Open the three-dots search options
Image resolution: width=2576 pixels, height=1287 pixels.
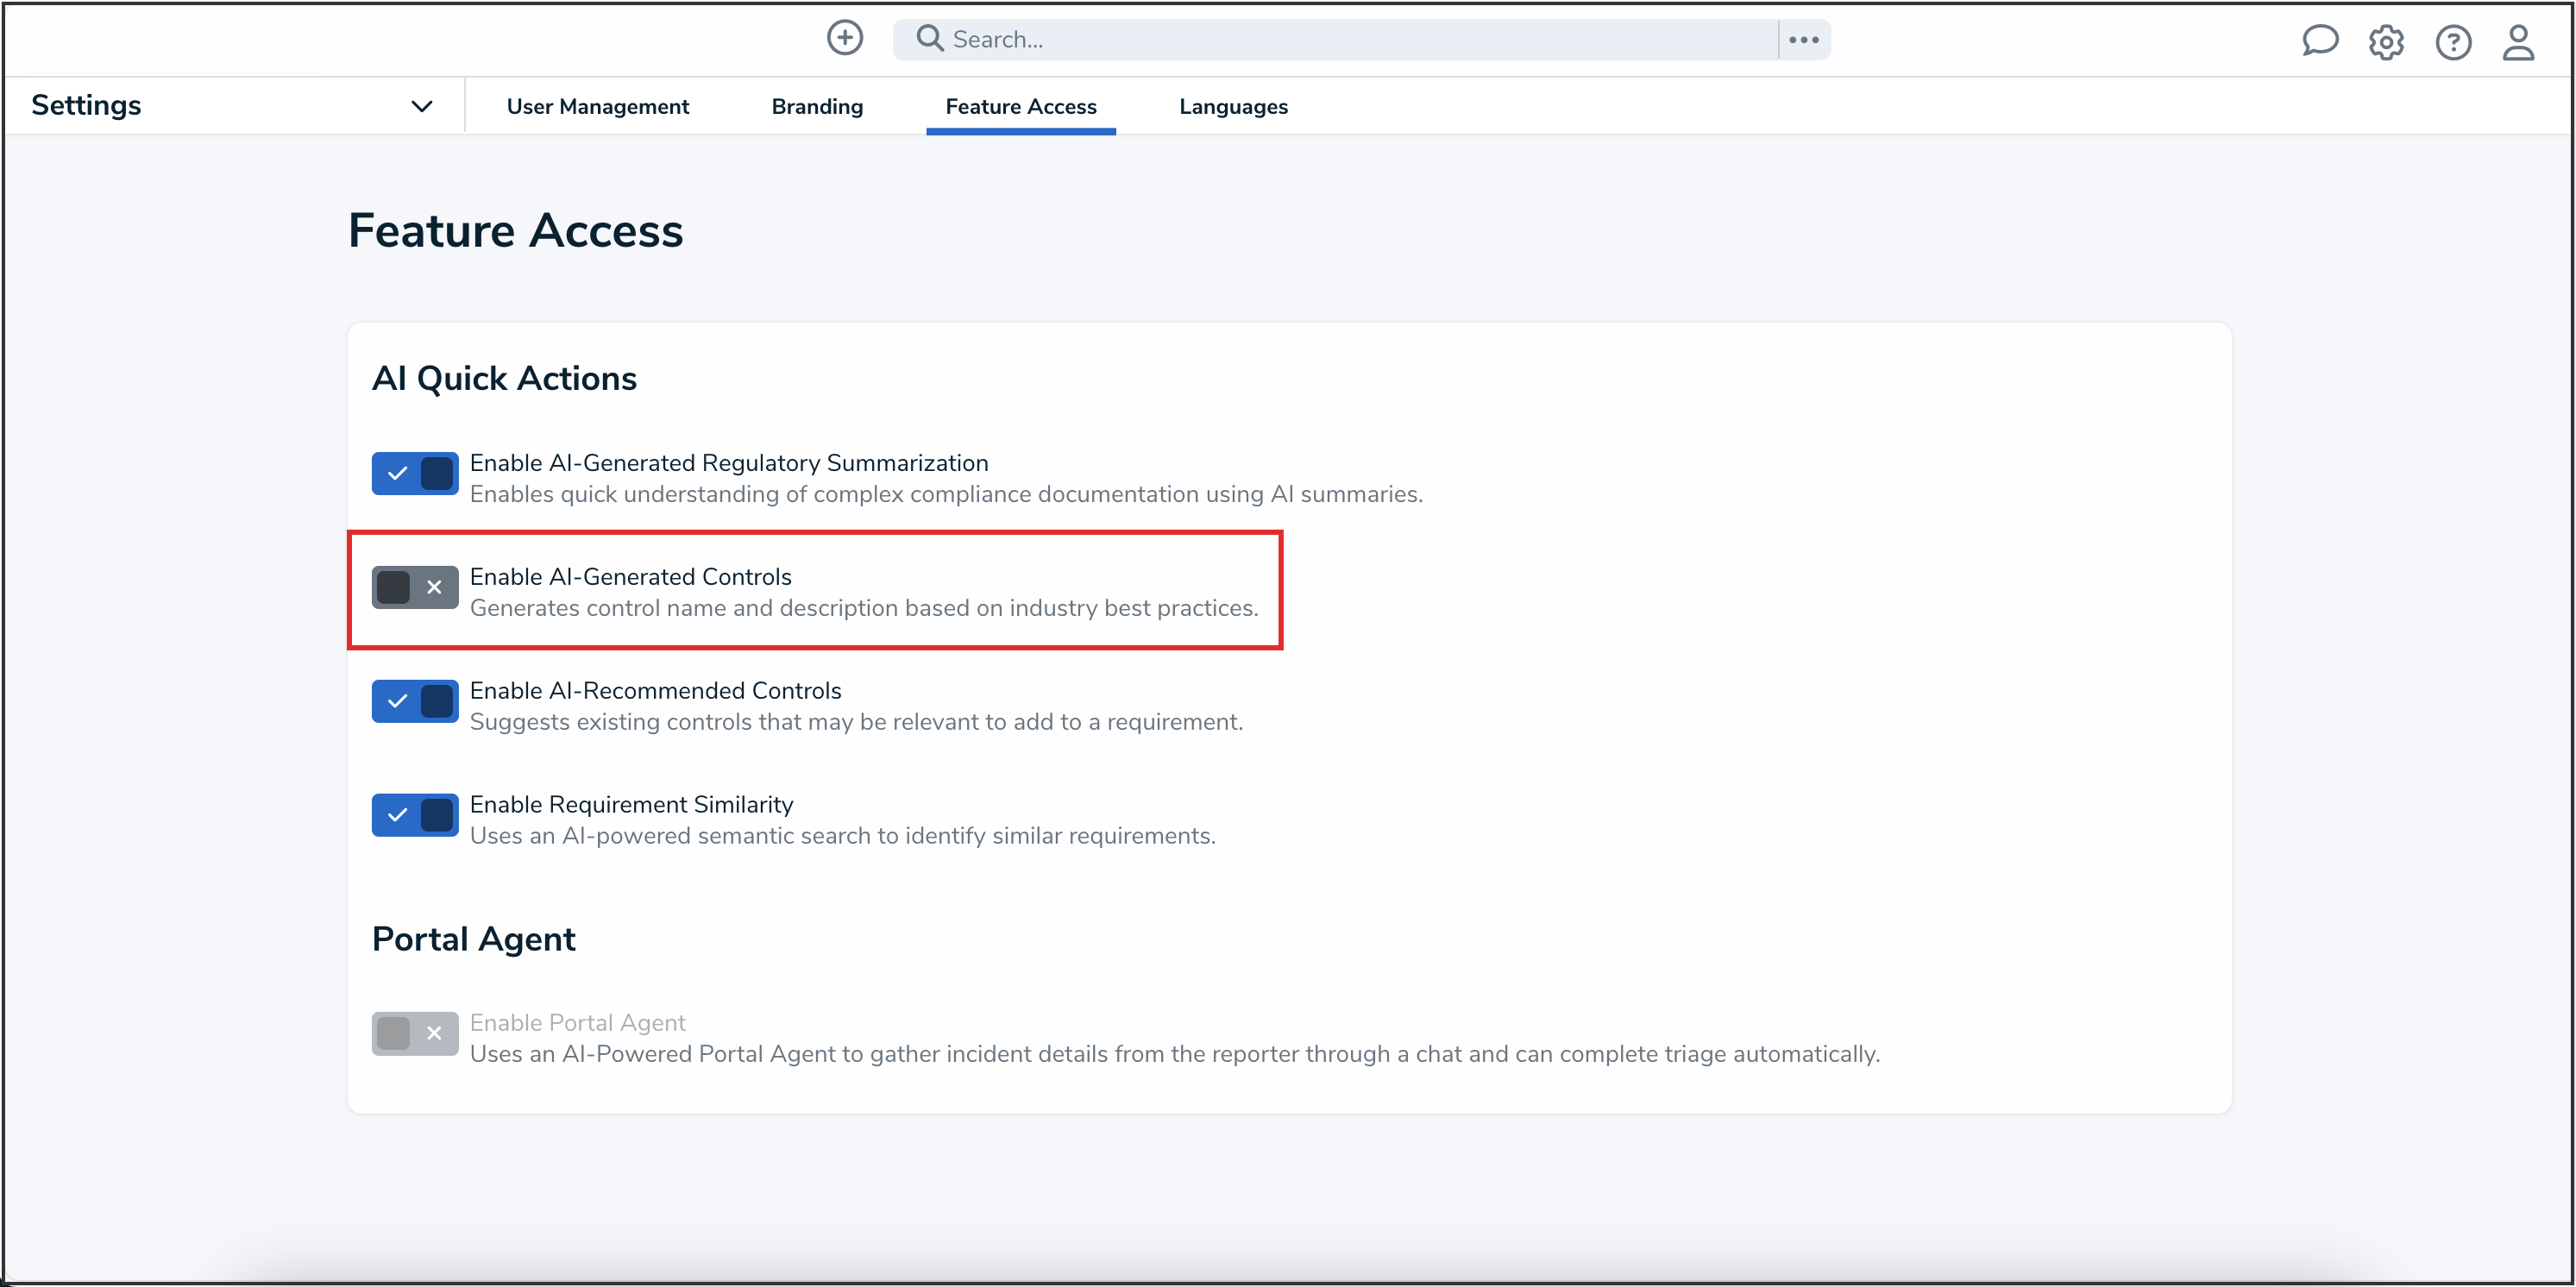coord(1803,40)
